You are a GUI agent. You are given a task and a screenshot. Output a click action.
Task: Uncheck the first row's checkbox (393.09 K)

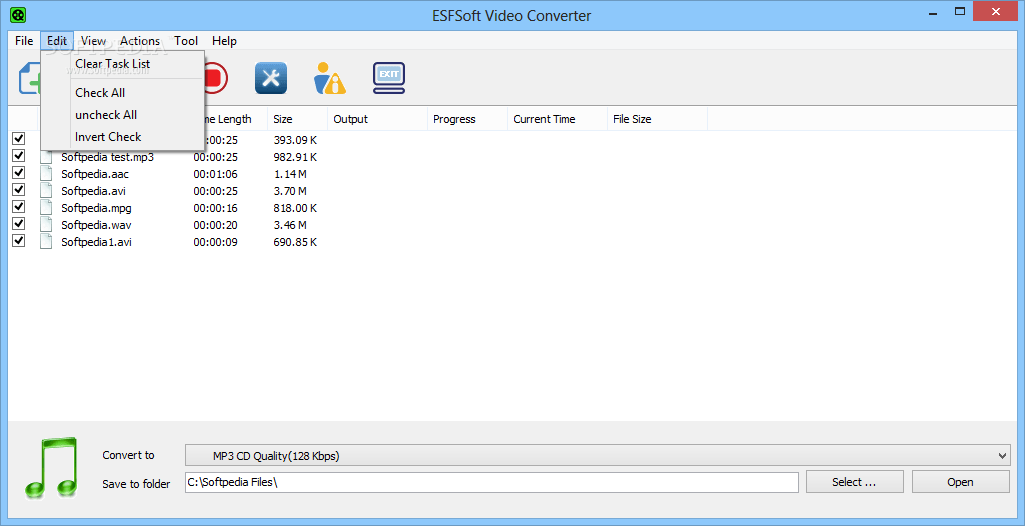tap(18, 139)
